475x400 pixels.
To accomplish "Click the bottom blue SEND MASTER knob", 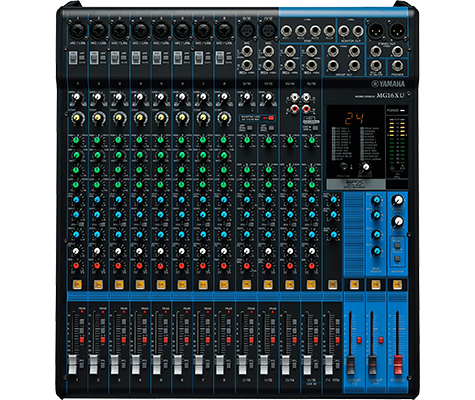I will [377, 251].
